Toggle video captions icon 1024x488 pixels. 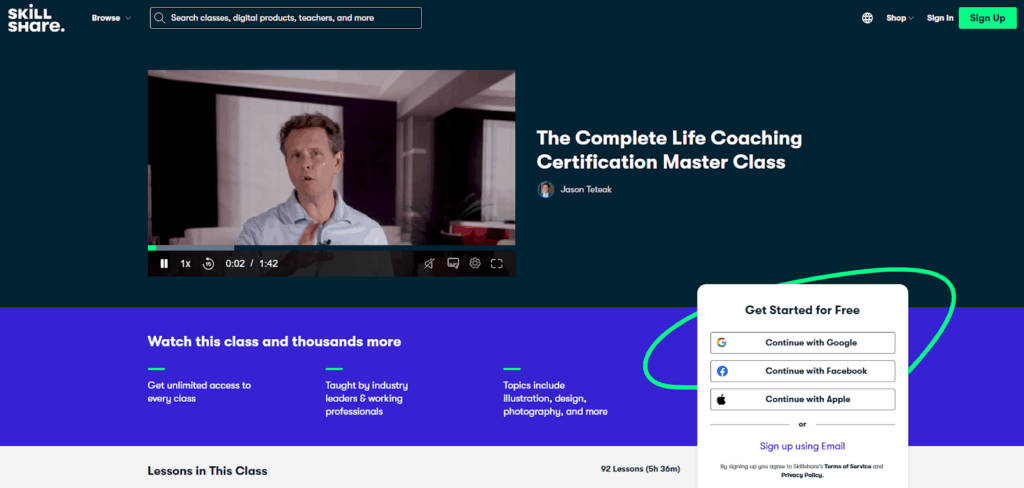click(x=453, y=263)
